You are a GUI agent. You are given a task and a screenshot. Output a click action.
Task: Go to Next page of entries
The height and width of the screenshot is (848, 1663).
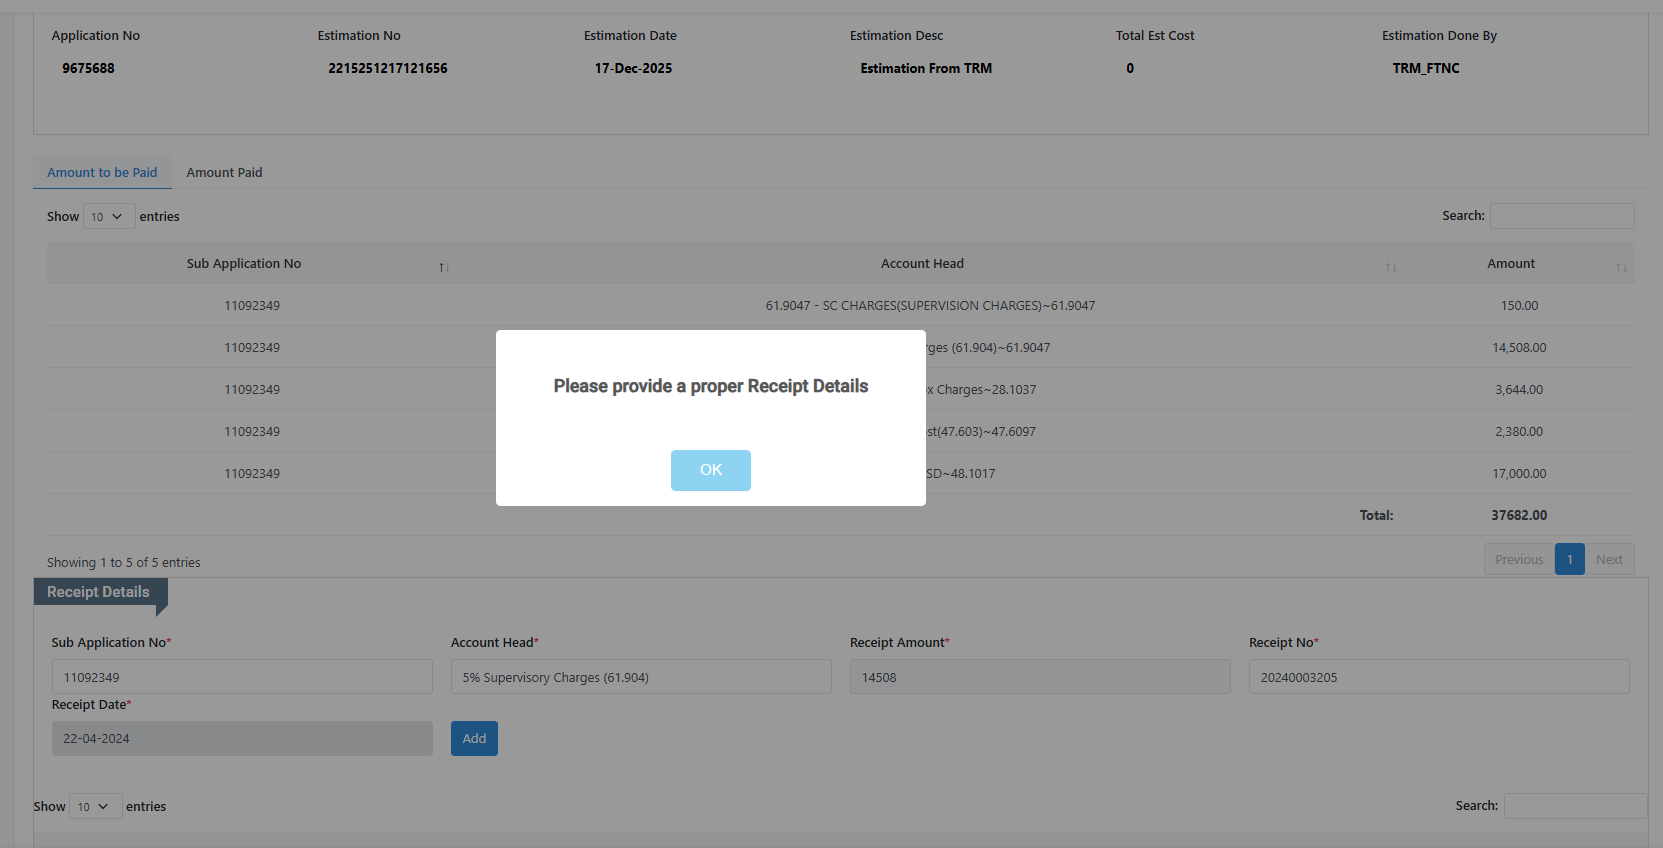[x=1609, y=560]
